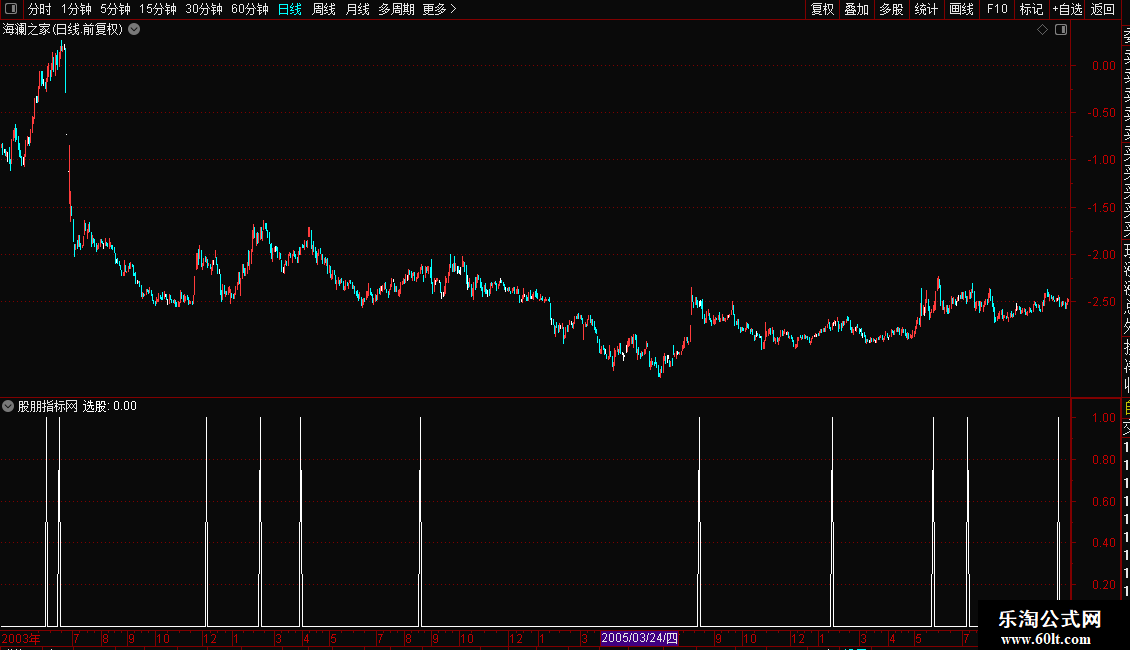Screen dimensions: 1130x650
Task: Click the diamond icon at chart top-right
Action: point(1042,30)
